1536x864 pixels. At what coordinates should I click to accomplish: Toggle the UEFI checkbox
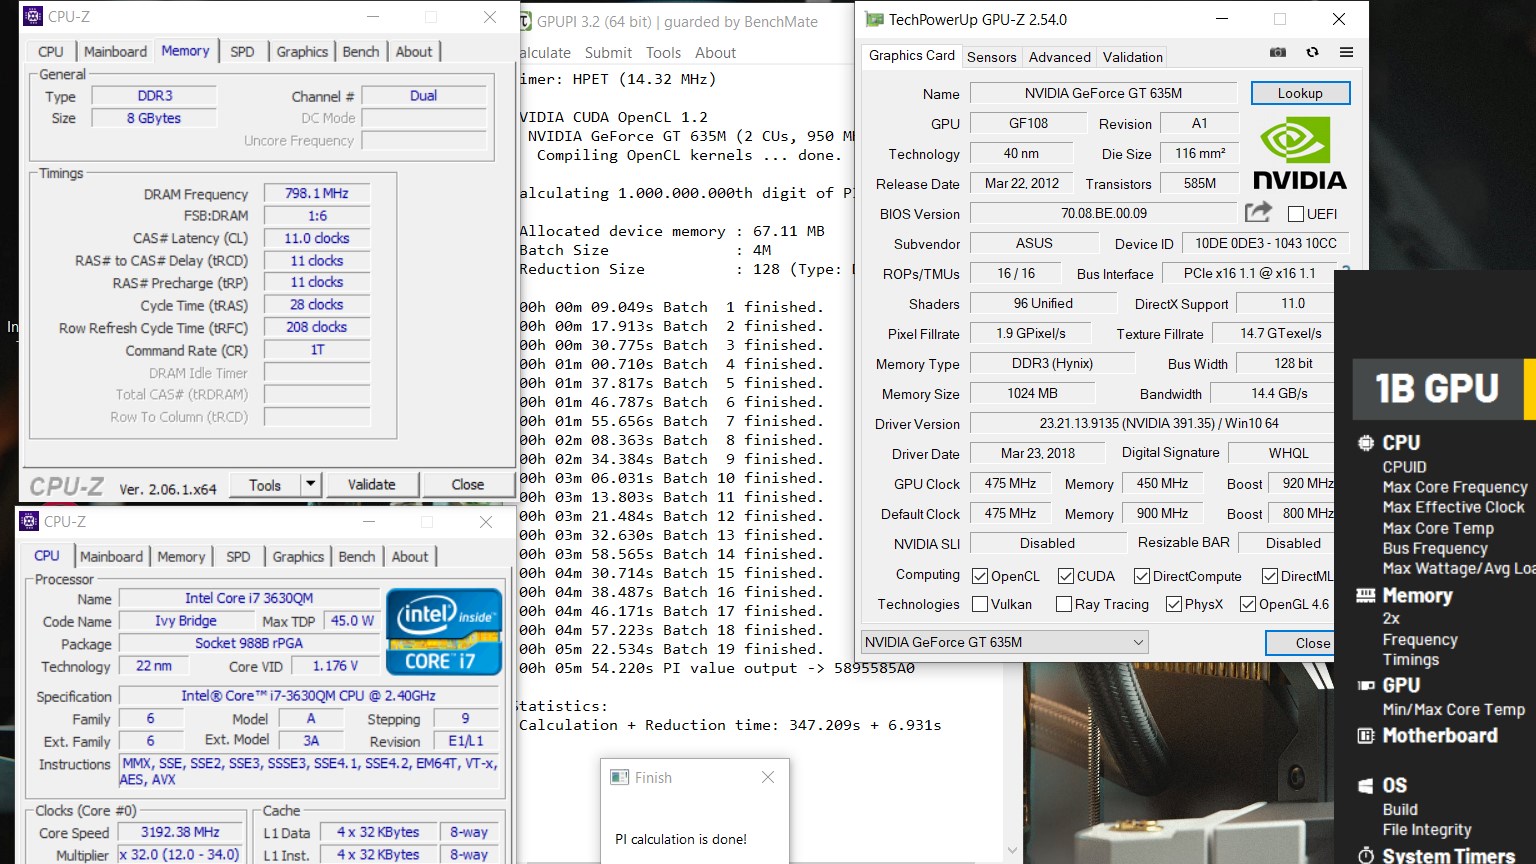pos(1296,214)
